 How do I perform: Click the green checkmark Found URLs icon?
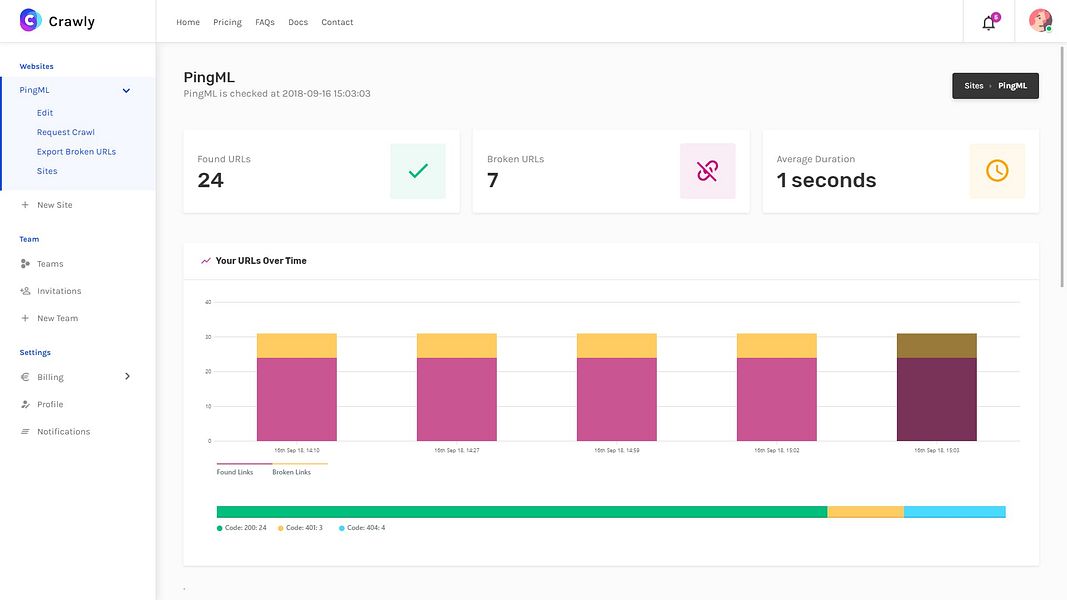[x=418, y=171]
